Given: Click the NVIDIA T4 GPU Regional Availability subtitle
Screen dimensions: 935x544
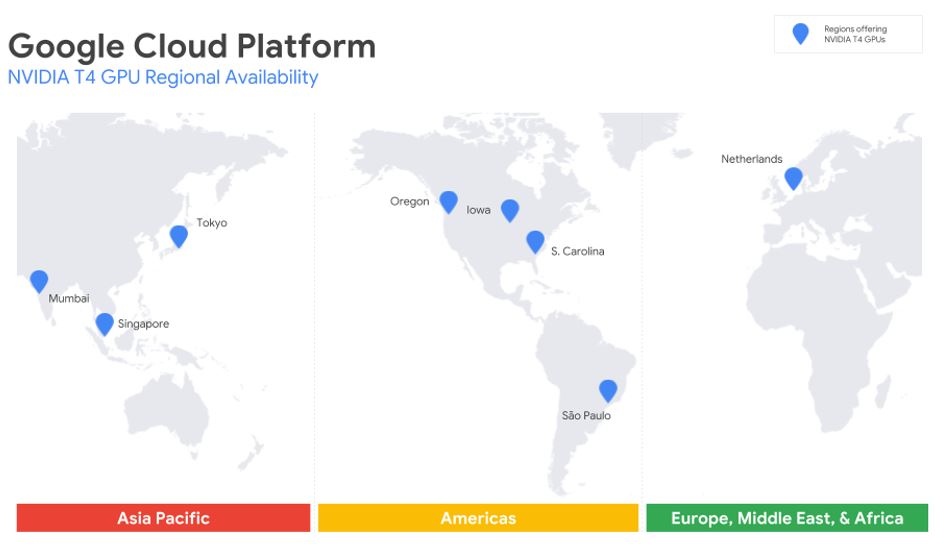Looking at the screenshot, I should point(163,77).
